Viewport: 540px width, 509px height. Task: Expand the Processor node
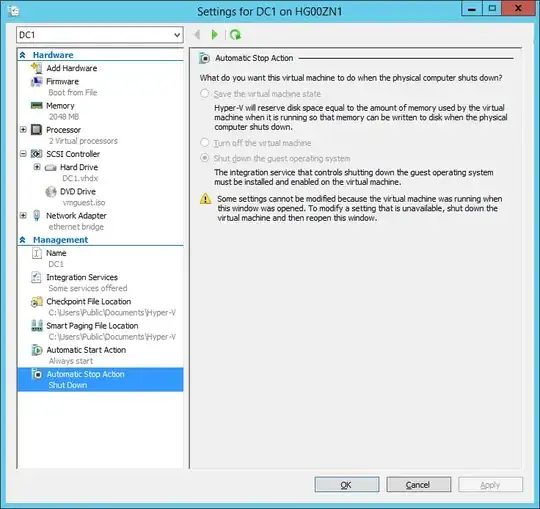click(23, 130)
